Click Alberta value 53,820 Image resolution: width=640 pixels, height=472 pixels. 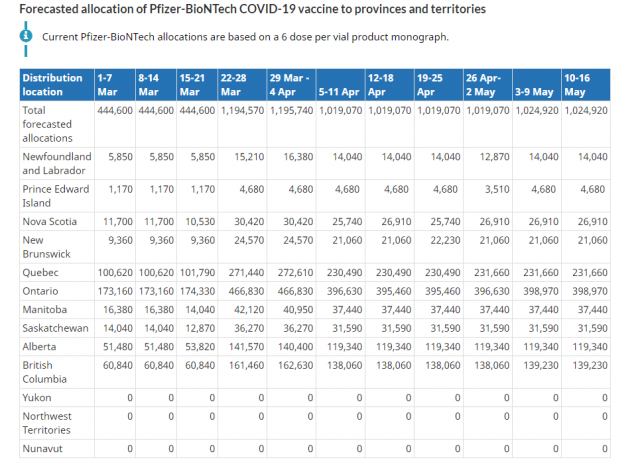coord(200,347)
